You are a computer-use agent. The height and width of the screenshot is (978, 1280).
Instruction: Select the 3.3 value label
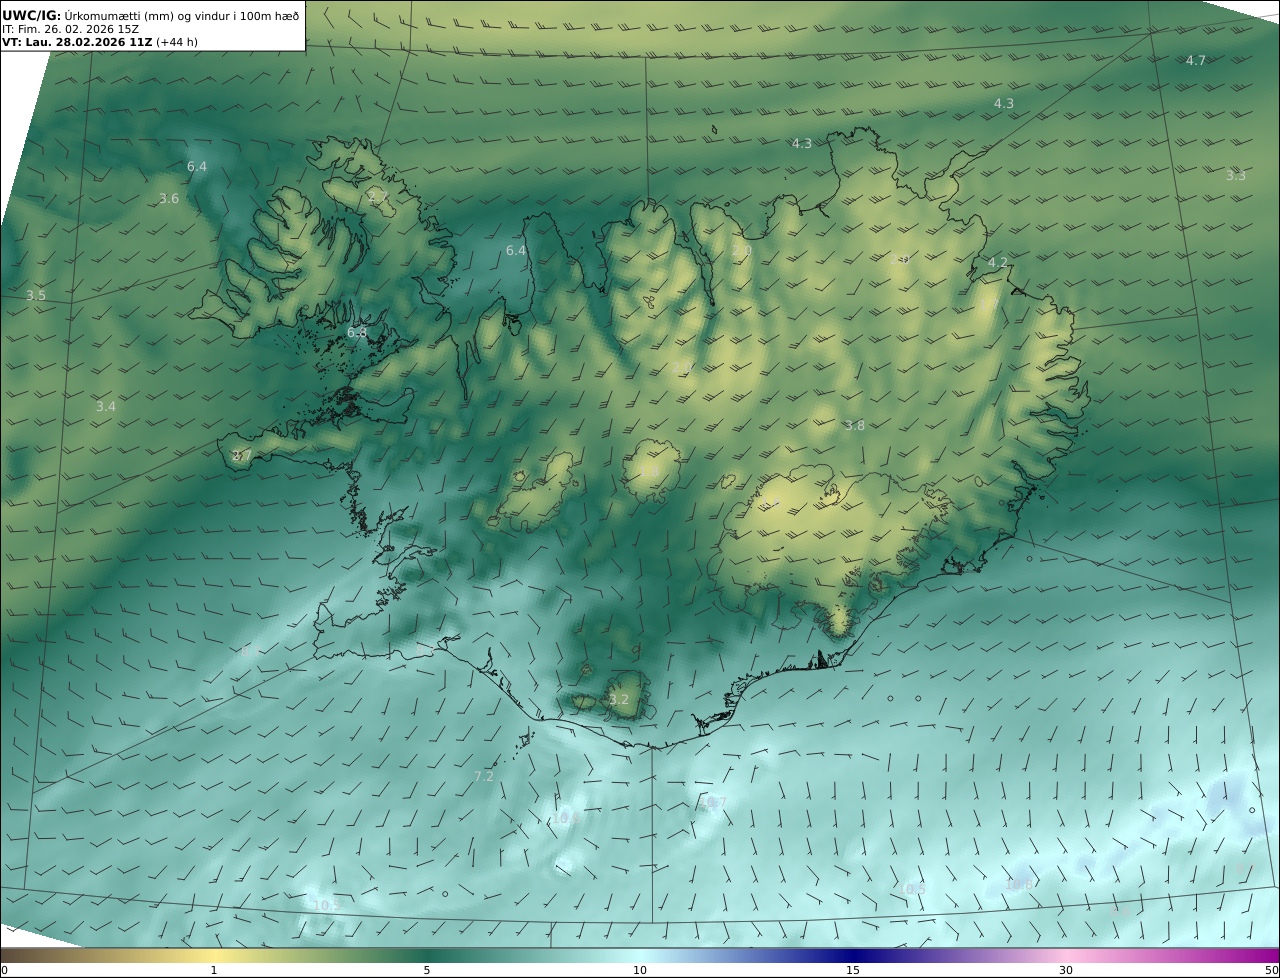1236,176
